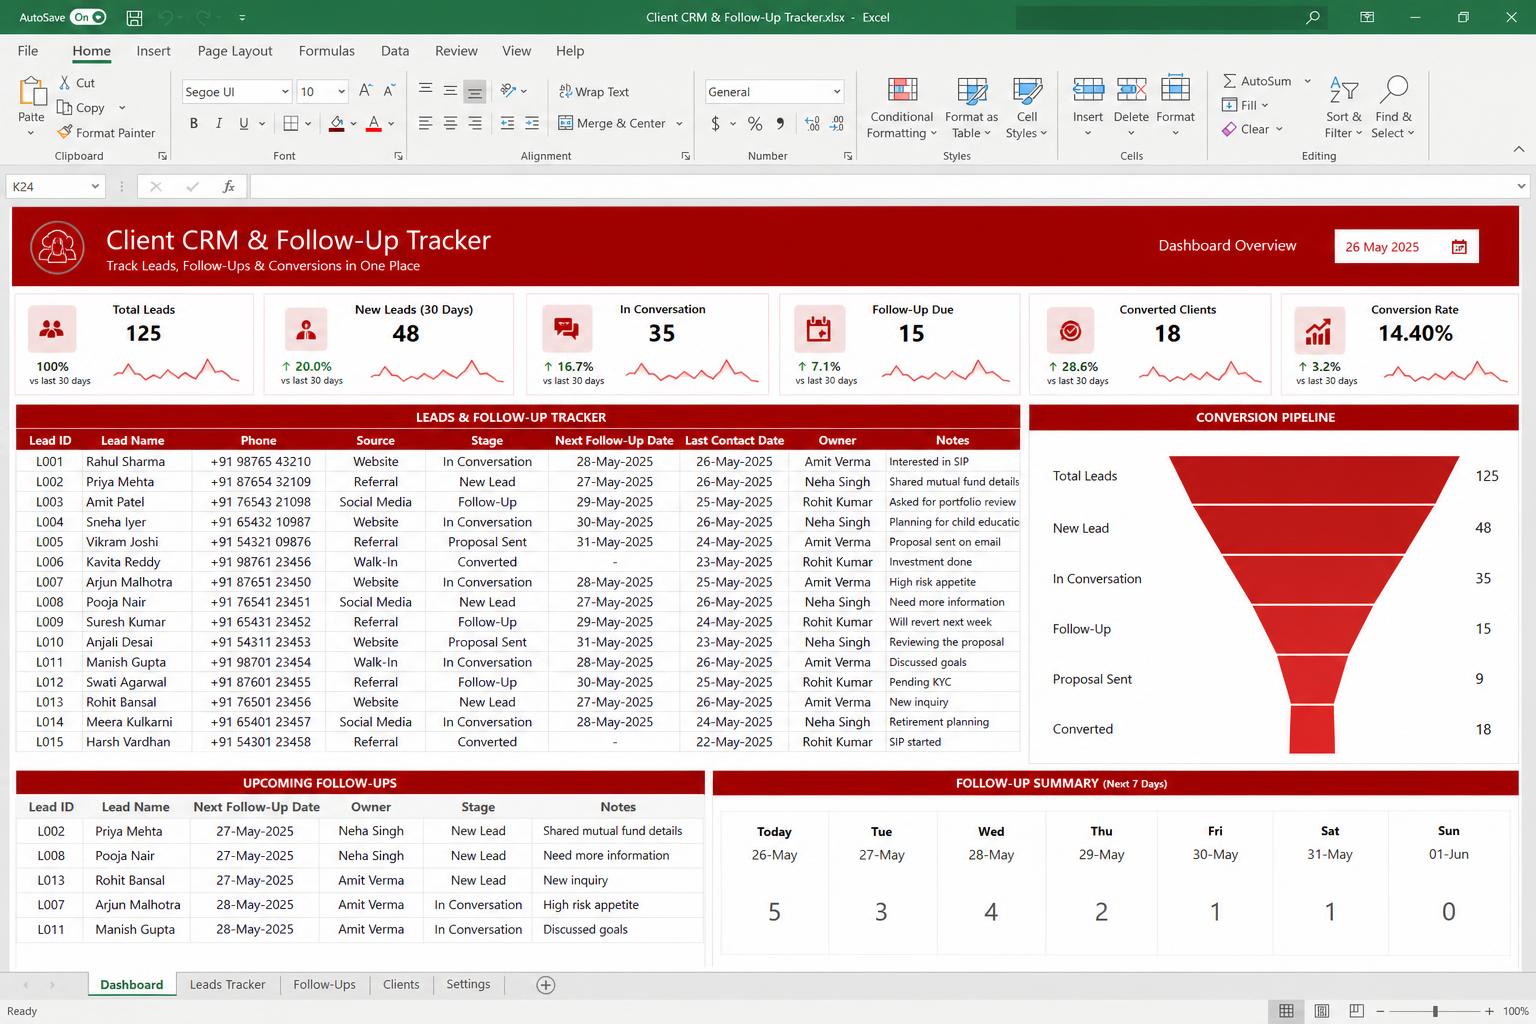
Task: Toggle Center alignment
Action: pyautogui.click(x=450, y=123)
